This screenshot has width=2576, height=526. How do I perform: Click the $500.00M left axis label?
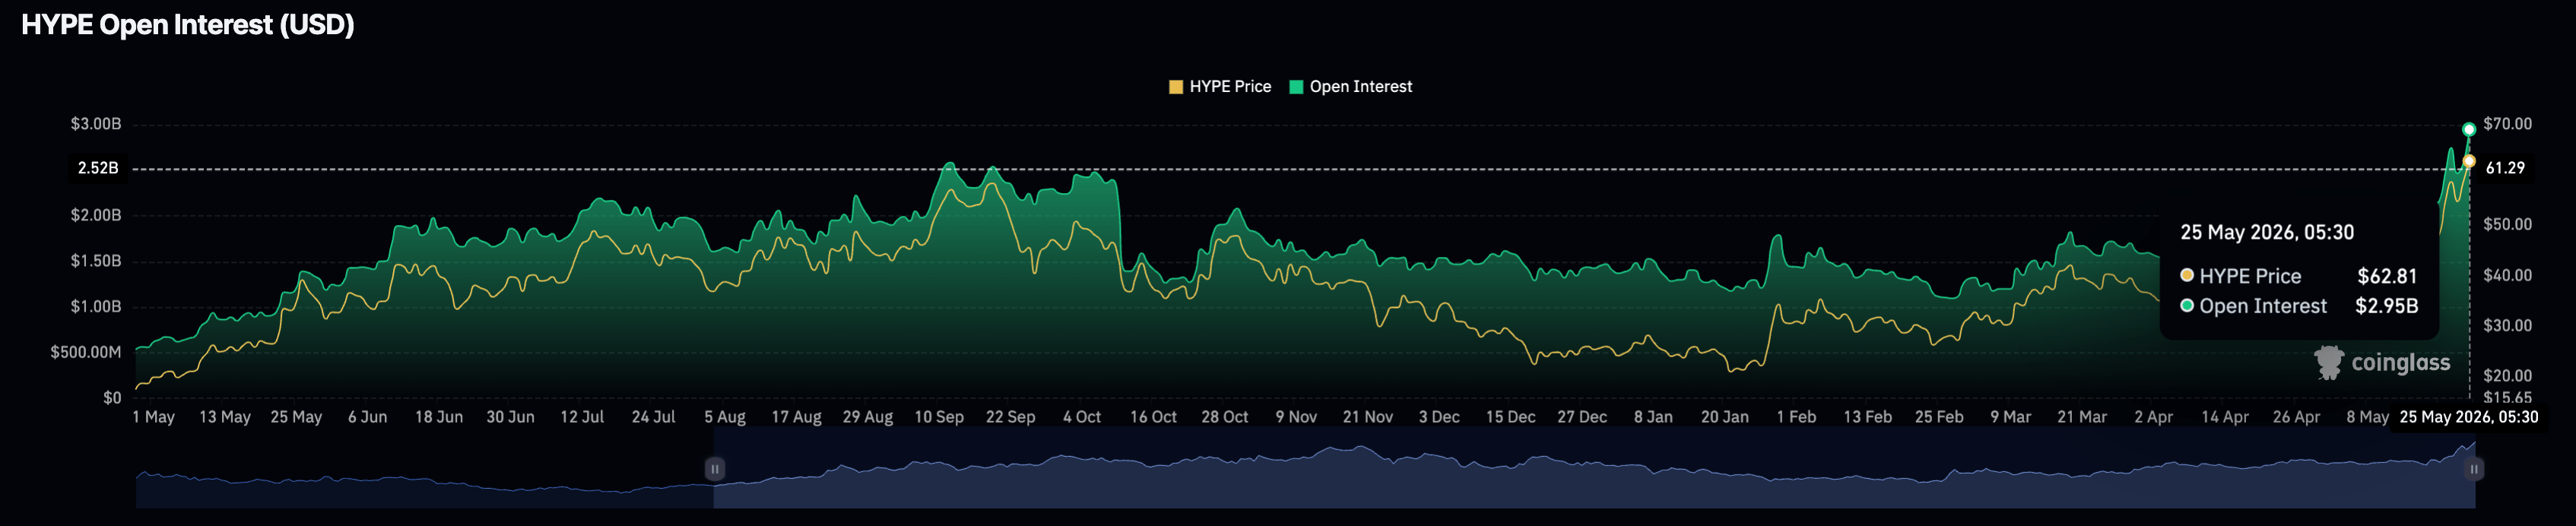click(86, 352)
